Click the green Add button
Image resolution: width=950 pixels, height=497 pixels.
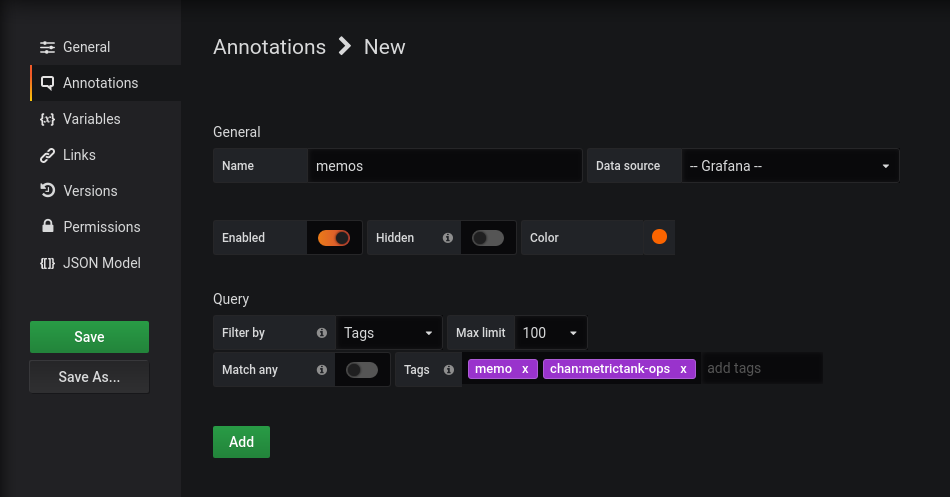pyautogui.click(x=241, y=442)
